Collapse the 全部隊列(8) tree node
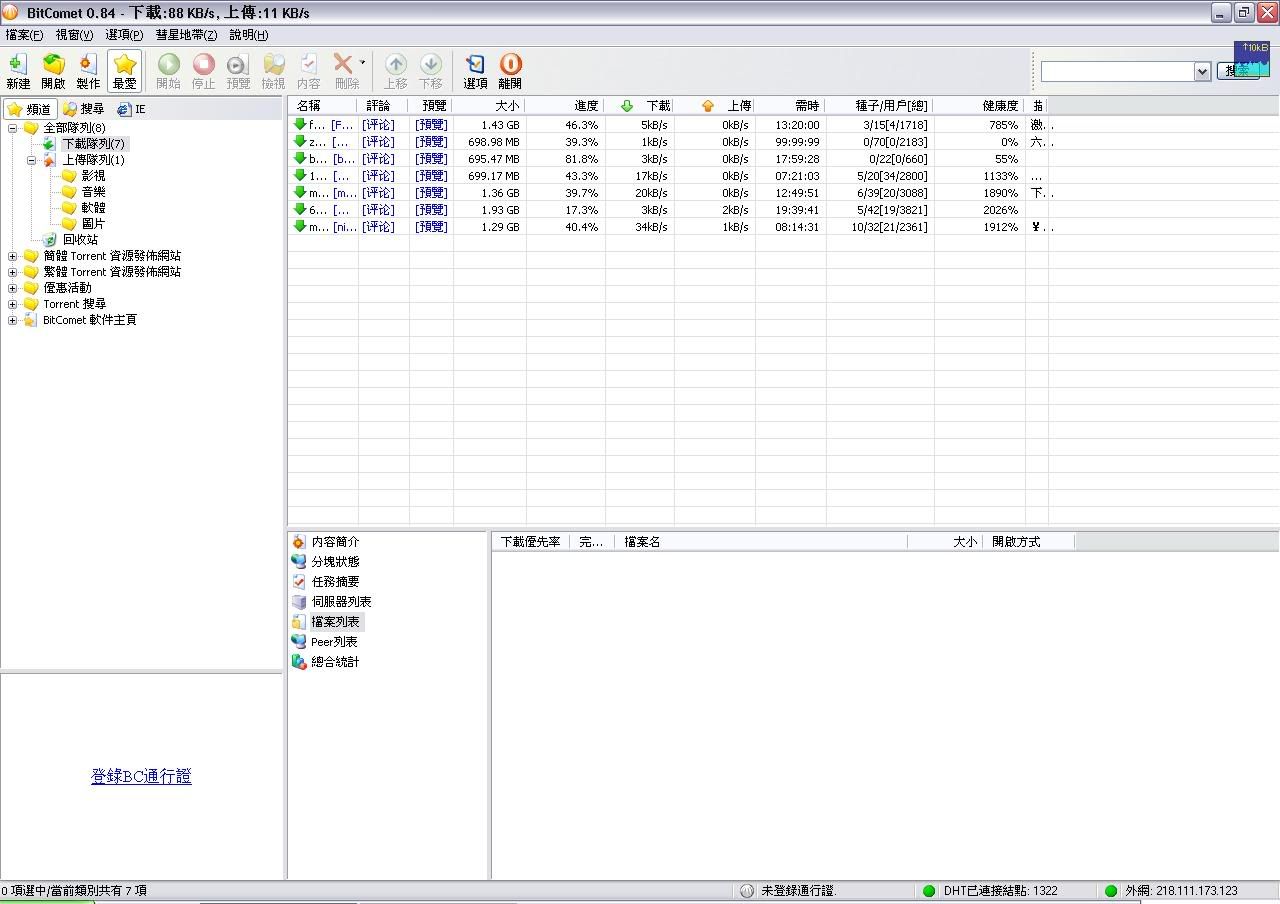This screenshot has height=904, width=1280. [13, 128]
